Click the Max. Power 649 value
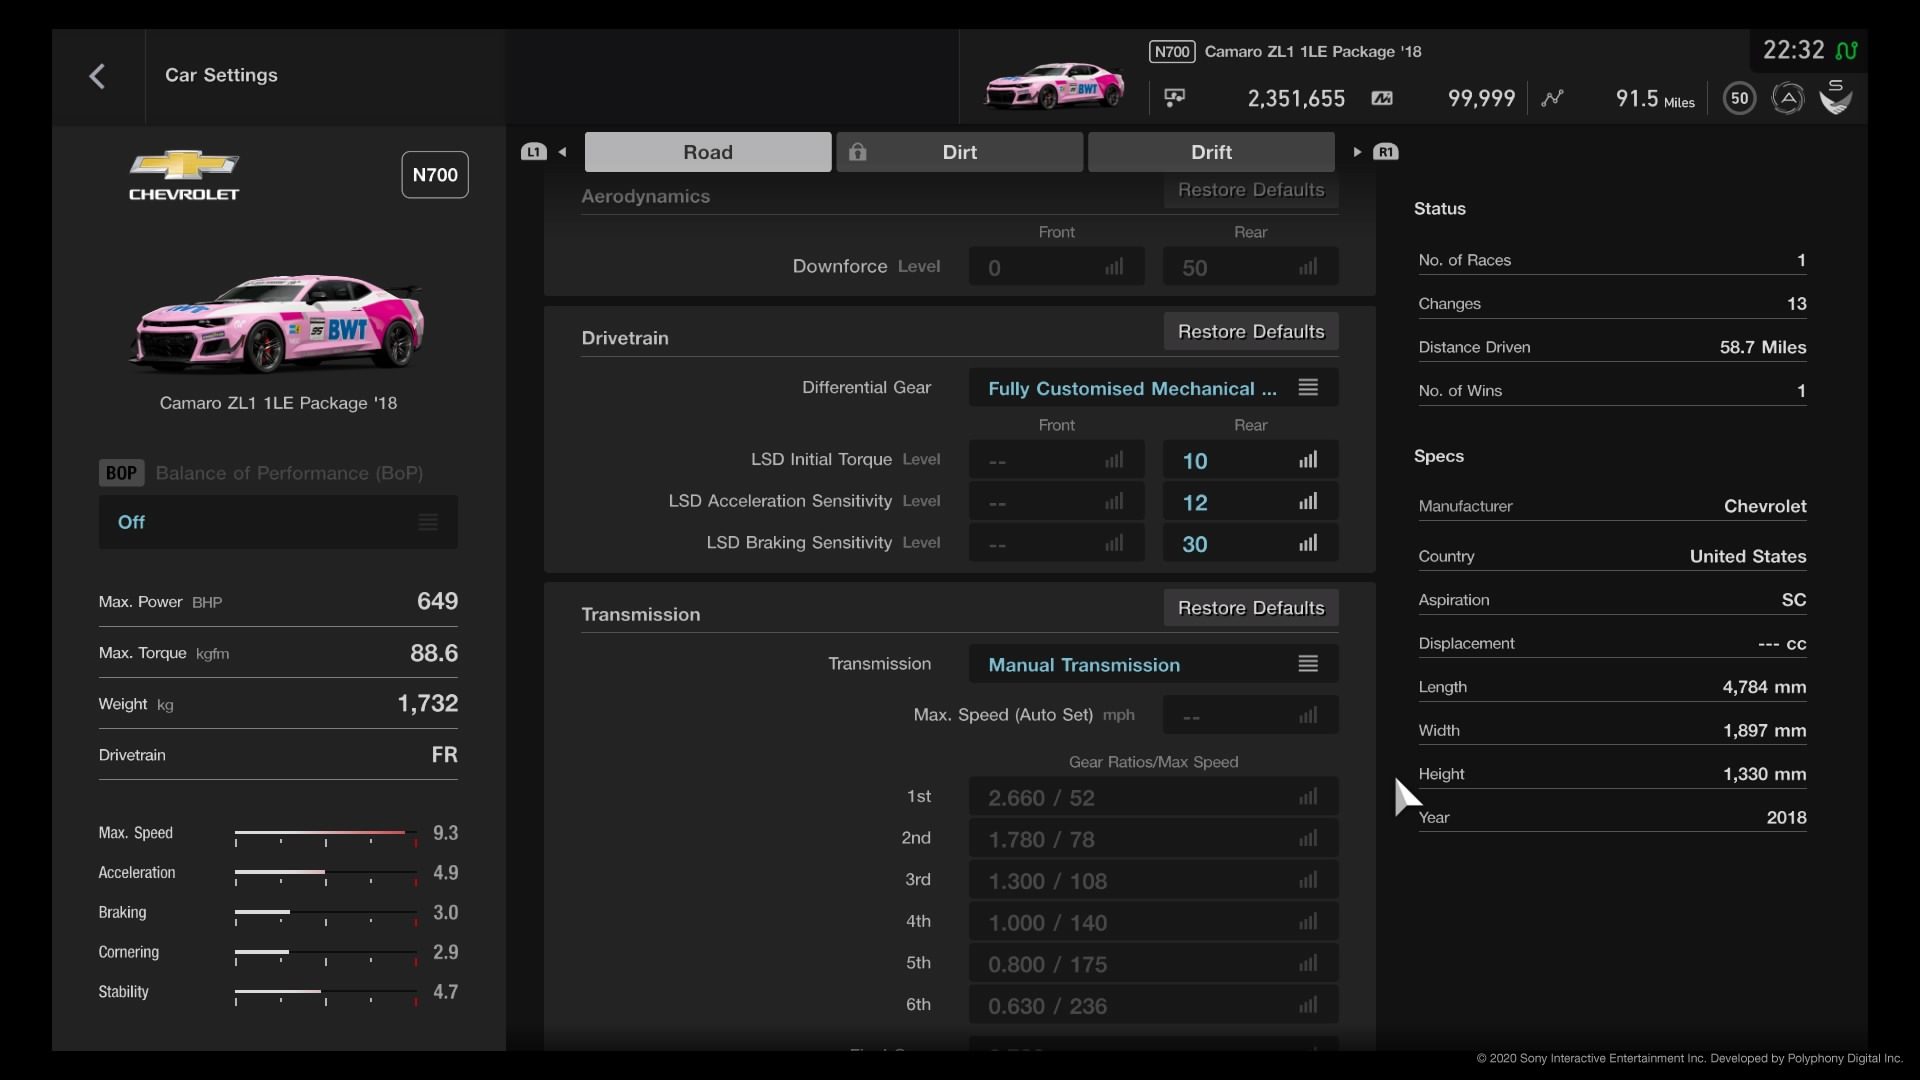1920x1080 pixels. (x=437, y=601)
